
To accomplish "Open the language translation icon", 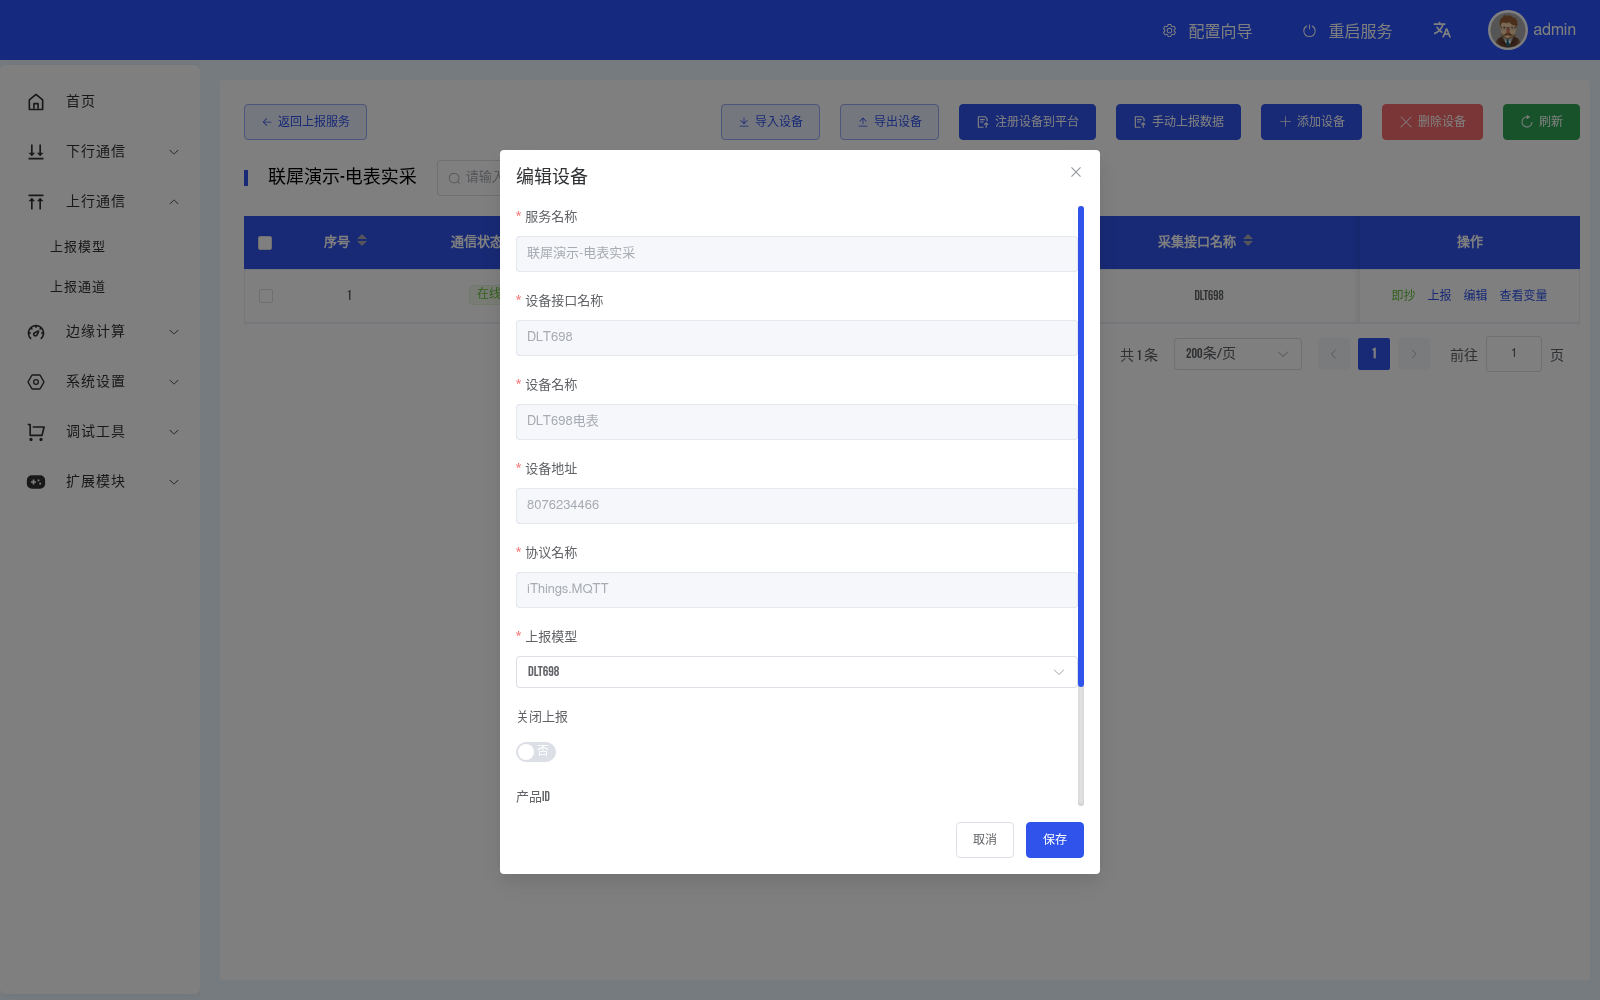I will [1442, 30].
